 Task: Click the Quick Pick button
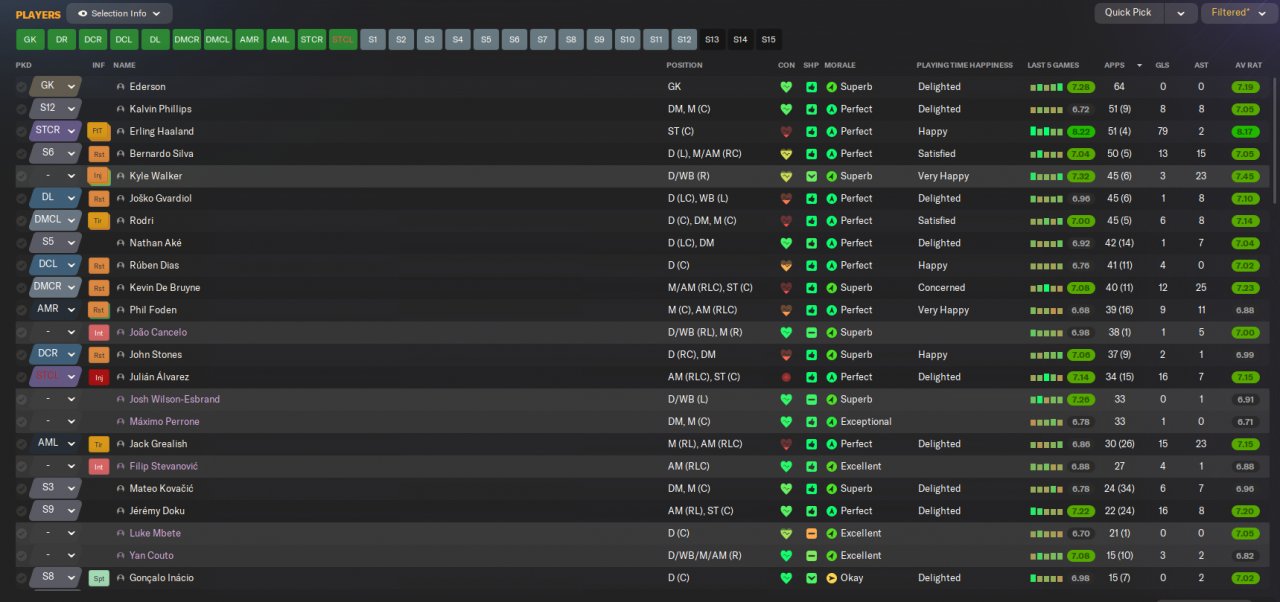coord(1129,13)
